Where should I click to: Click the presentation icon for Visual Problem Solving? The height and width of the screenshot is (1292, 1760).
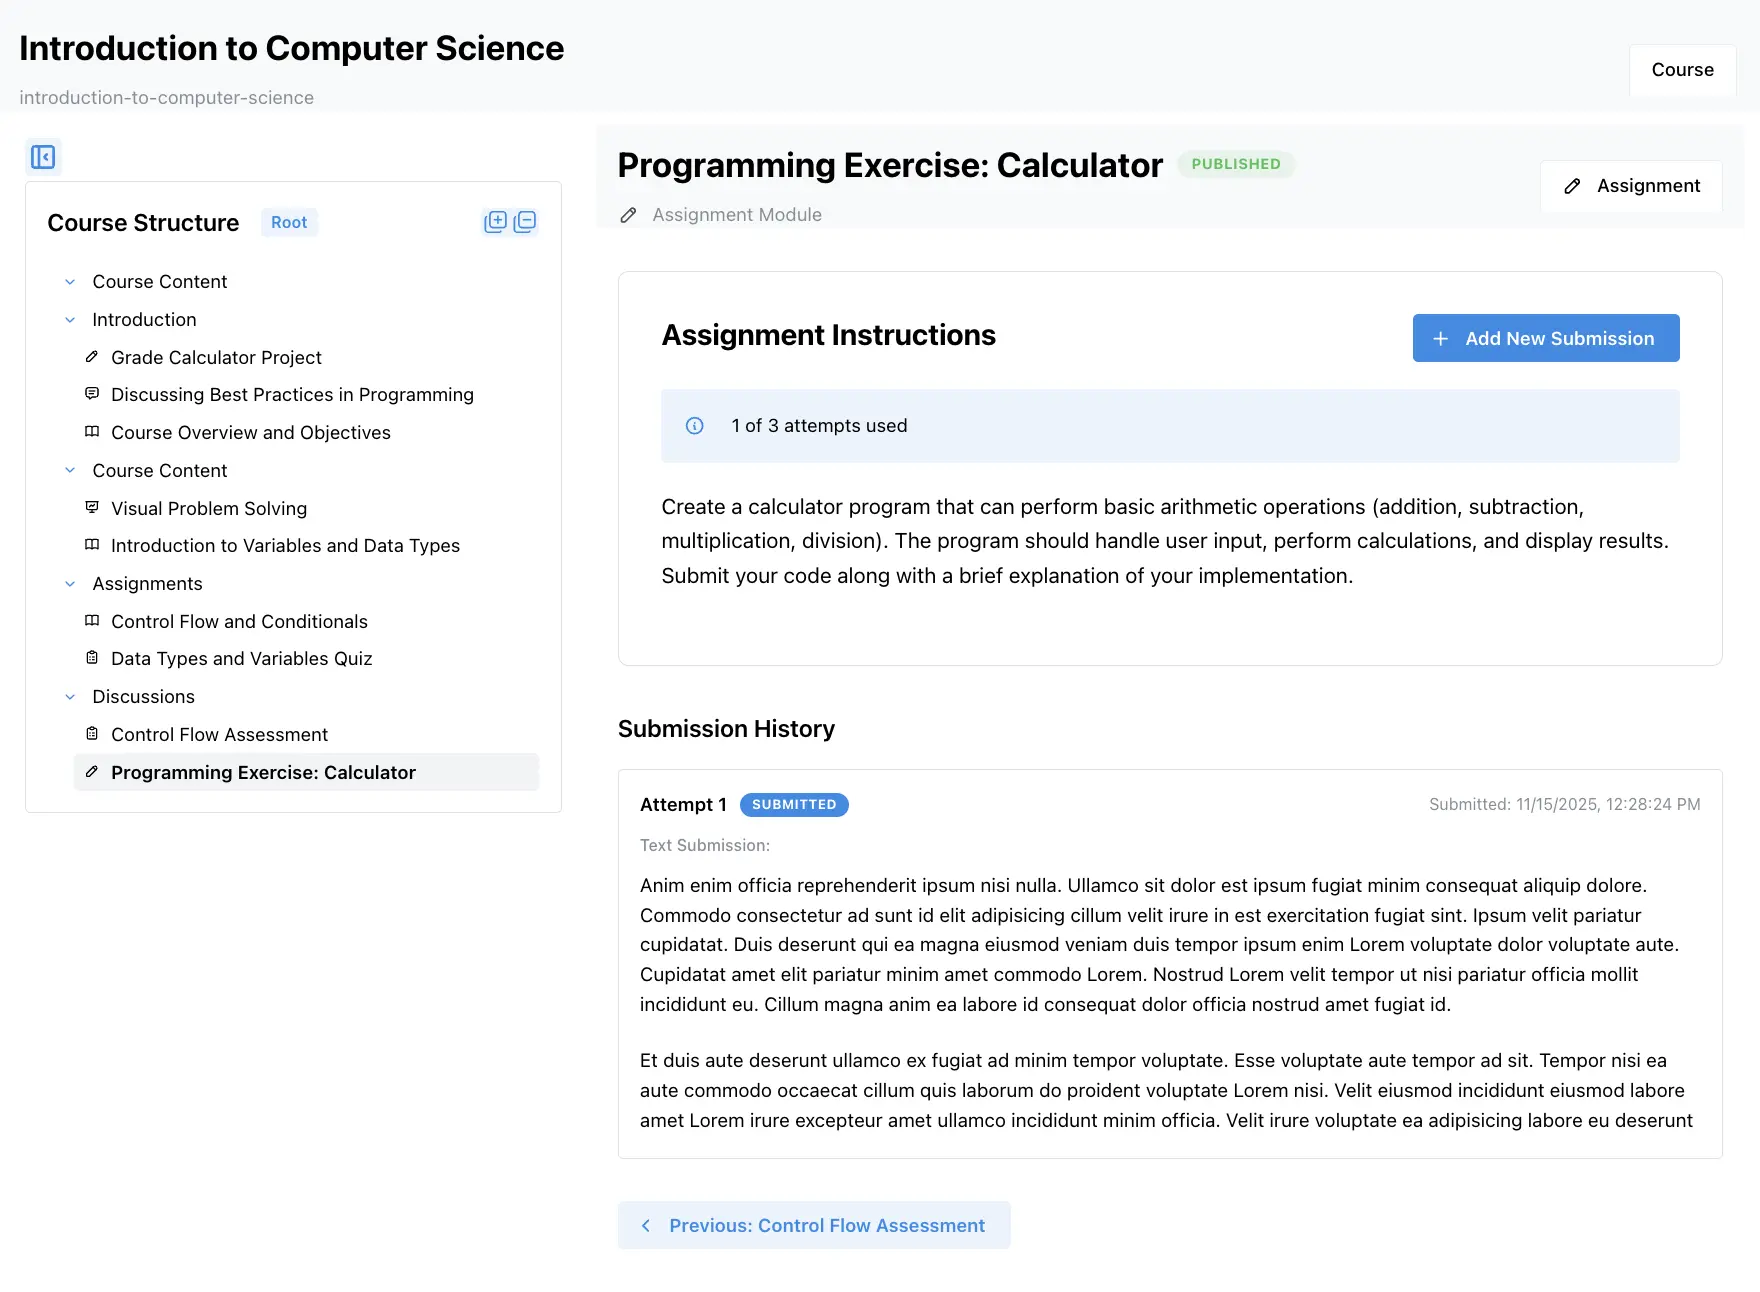92,508
